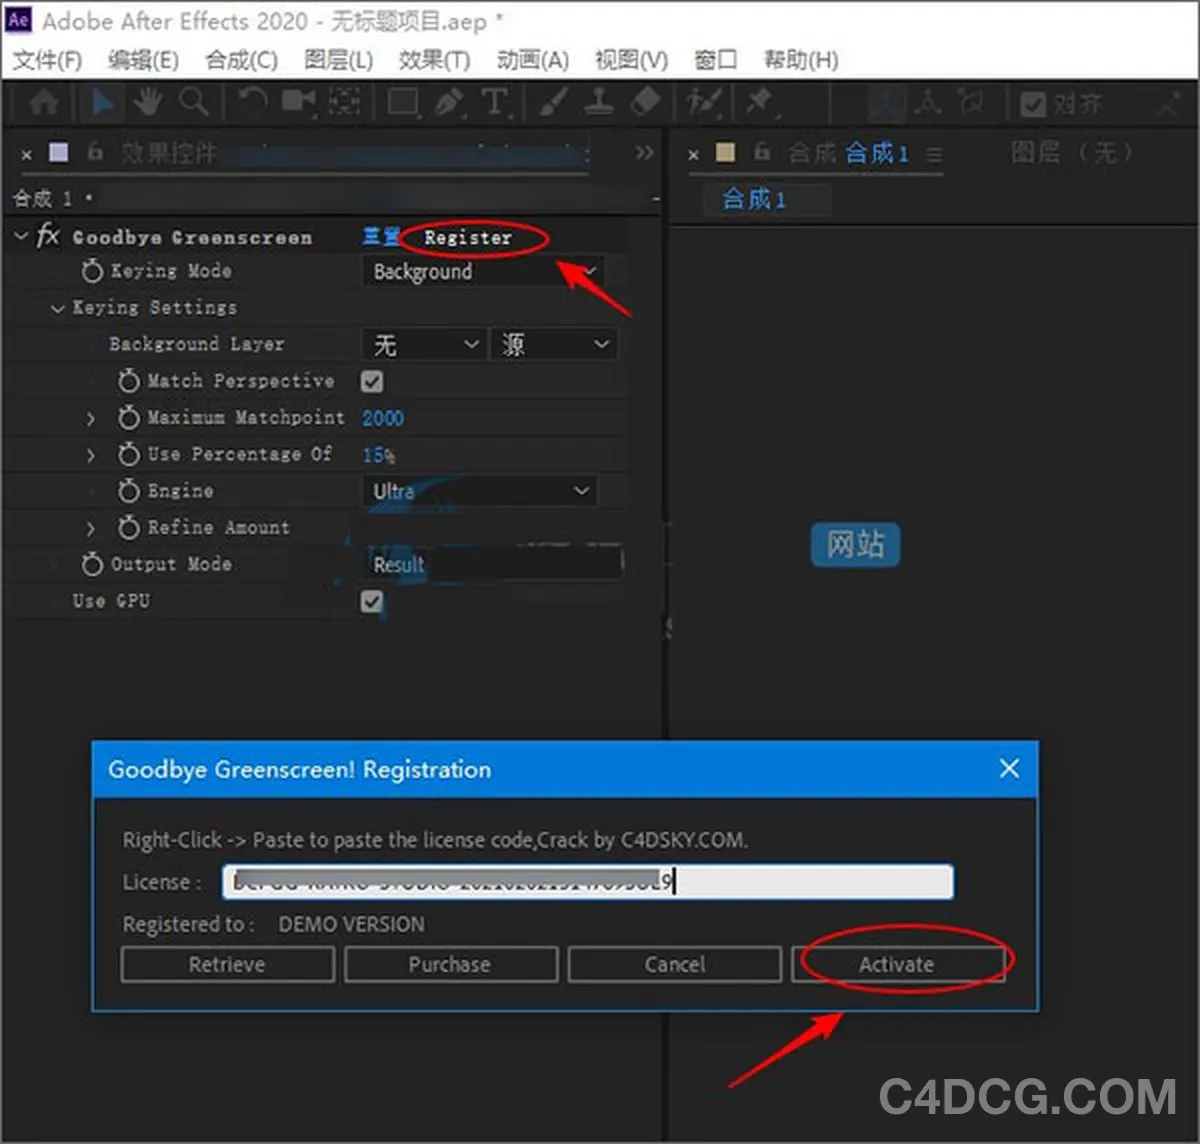Viewport: 1200px width, 1144px height.
Task: Select the Clone Stamp tool
Action: [599, 103]
